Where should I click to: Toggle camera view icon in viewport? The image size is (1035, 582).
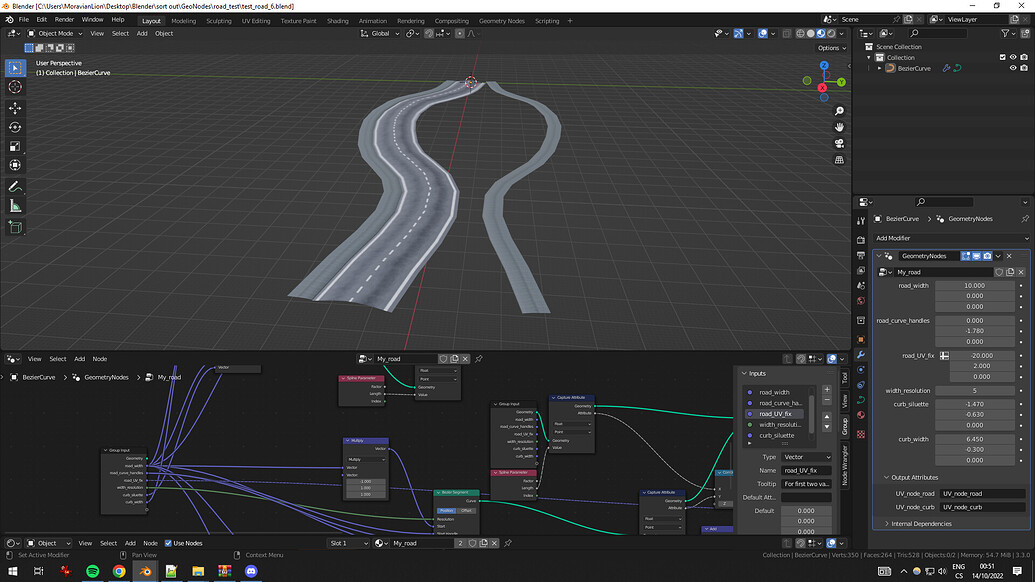pyautogui.click(x=839, y=143)
